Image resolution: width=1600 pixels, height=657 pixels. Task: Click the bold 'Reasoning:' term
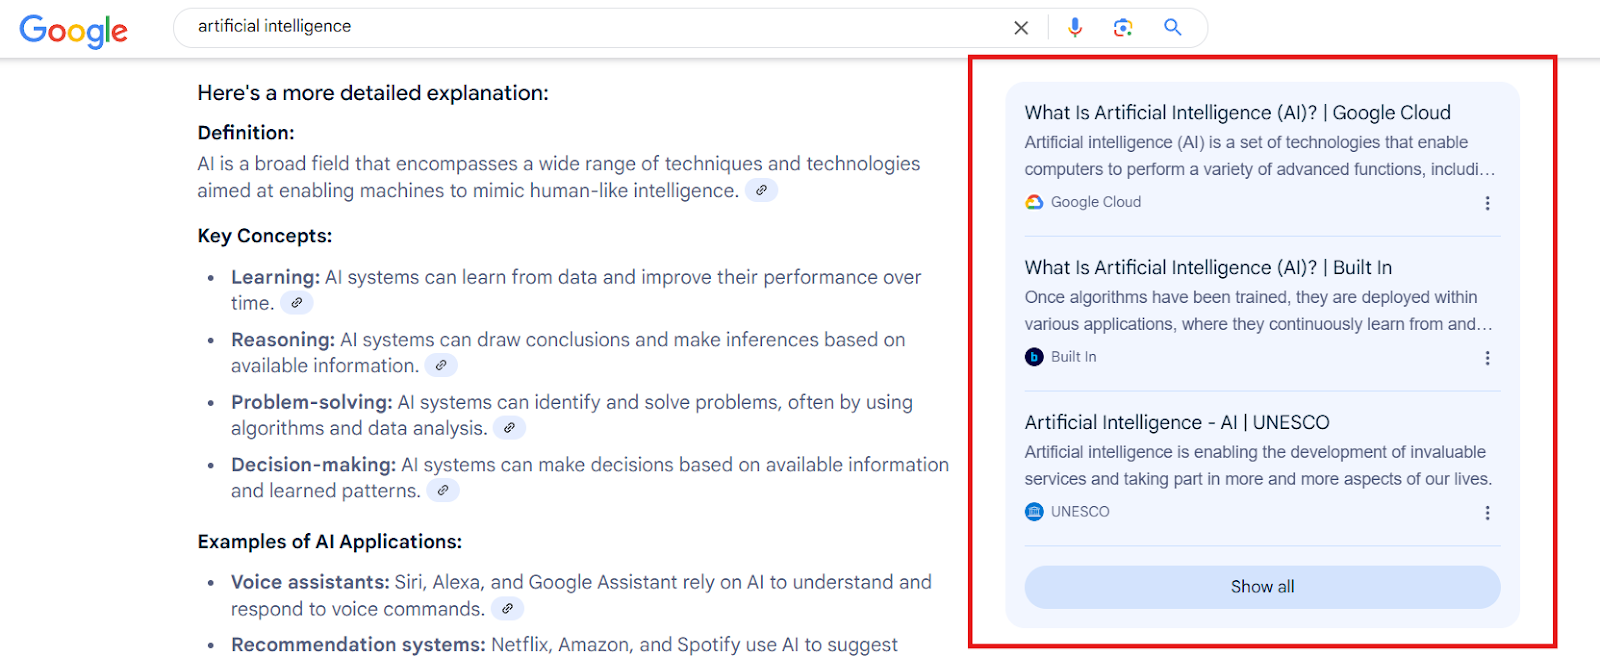click(283, 340)
